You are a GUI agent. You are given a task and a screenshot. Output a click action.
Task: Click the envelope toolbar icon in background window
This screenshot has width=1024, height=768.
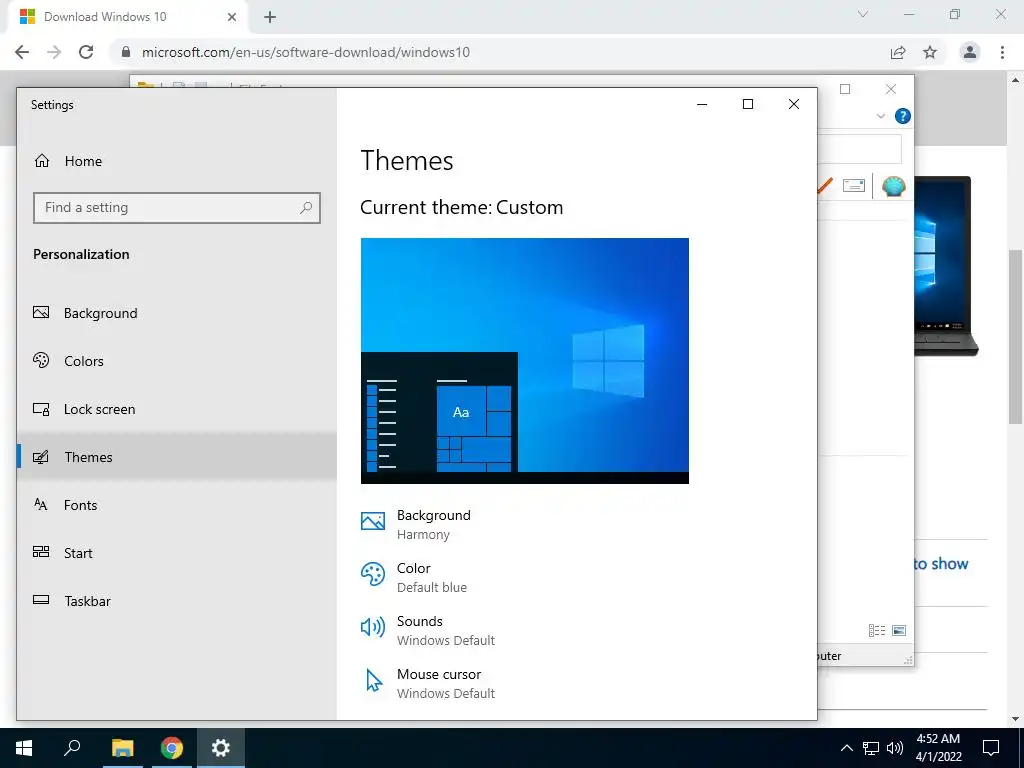tap(854, 185)
